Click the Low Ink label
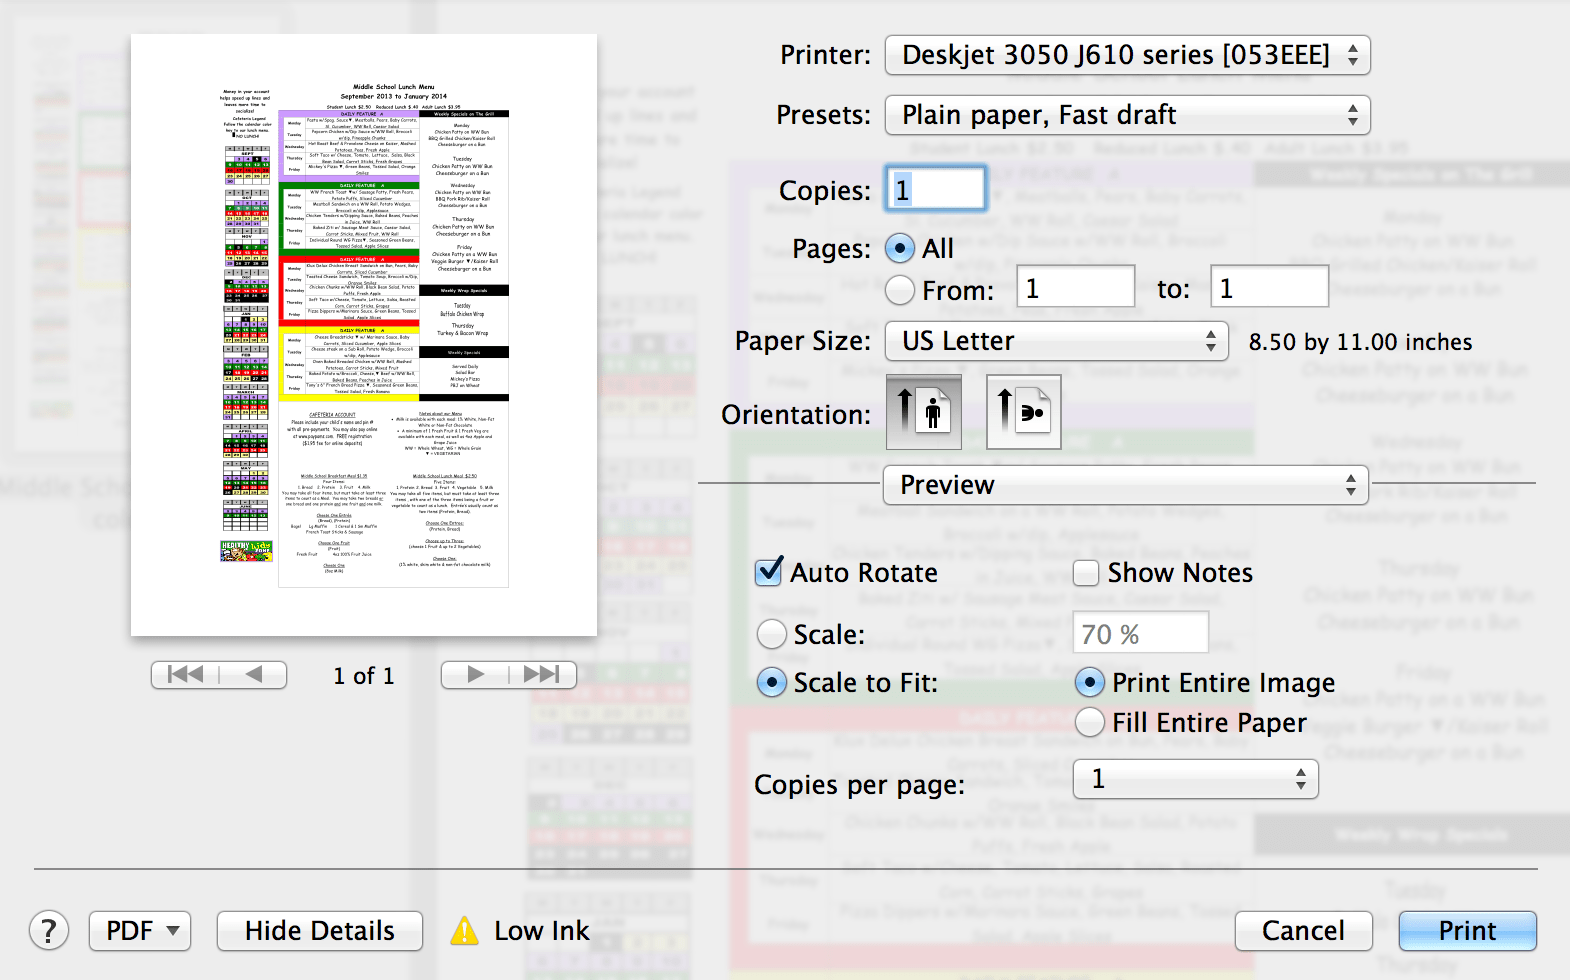This screenshot has height=980, width=1570. [x=542, y=931]
